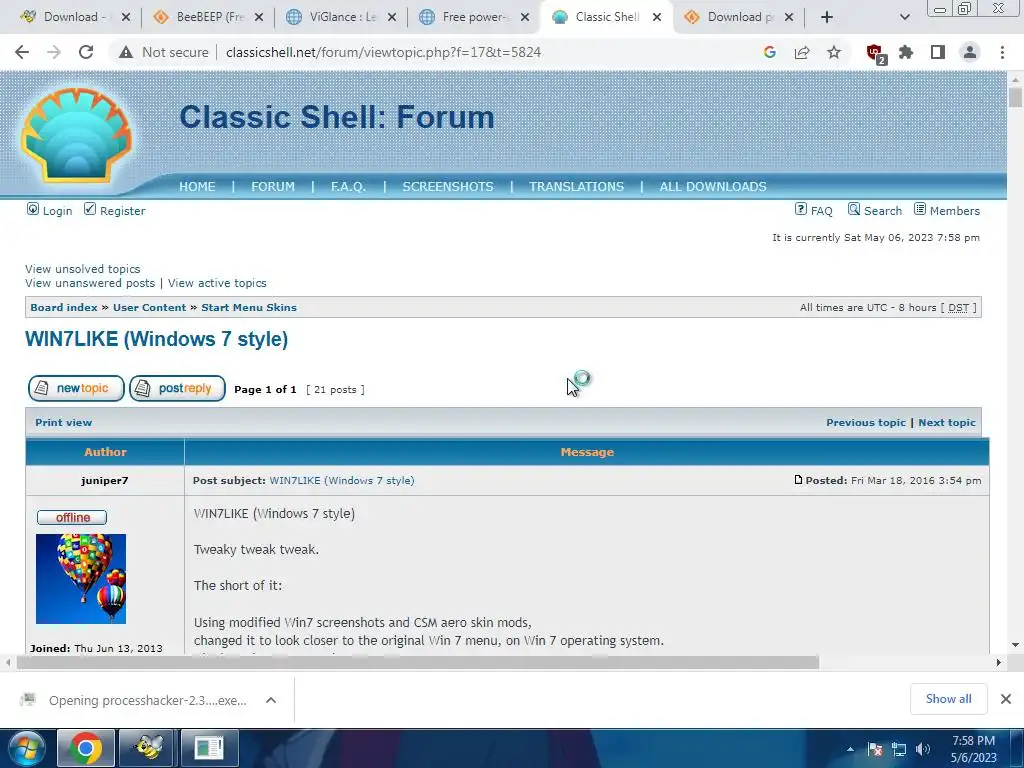The height and width of the screenshot is (768, 1024).
Task: Open a new tab with plus button
Action: [x=827, y=17]
